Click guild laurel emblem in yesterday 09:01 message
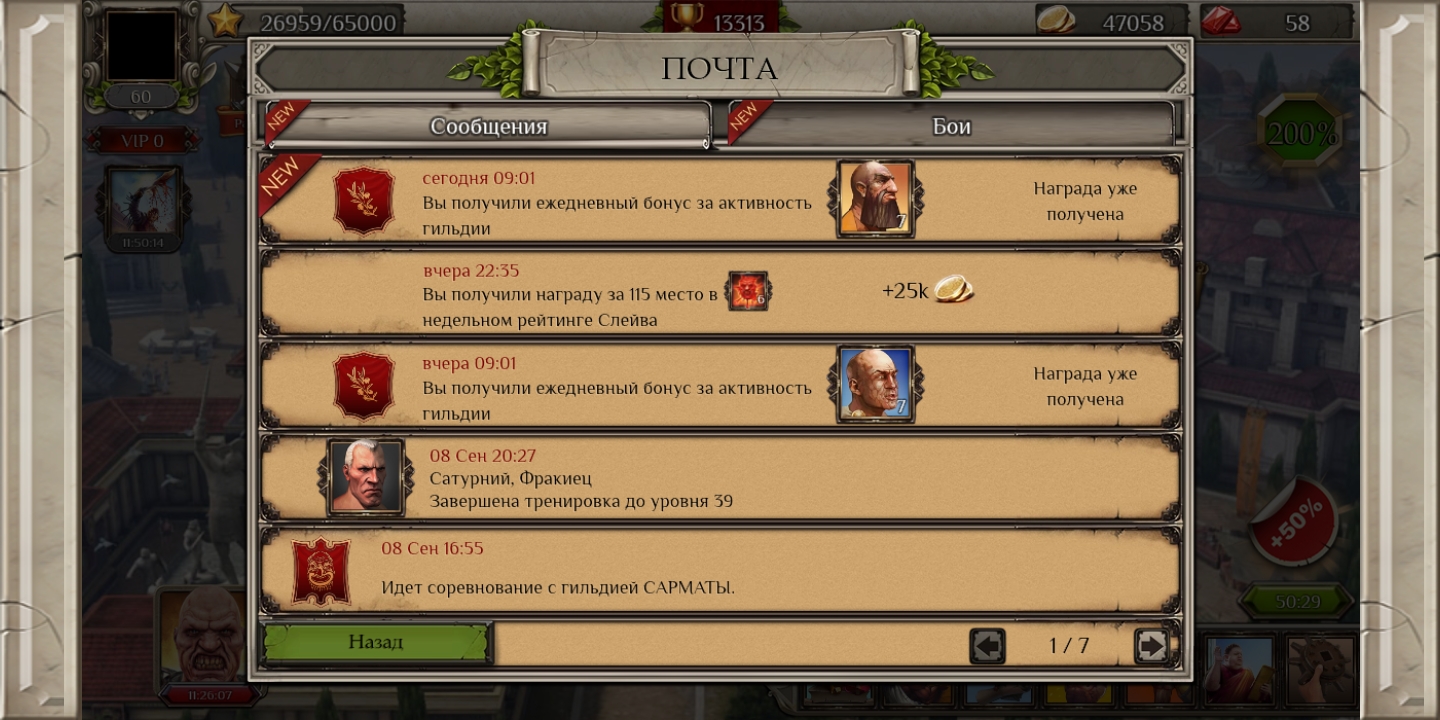 [363, 385]
